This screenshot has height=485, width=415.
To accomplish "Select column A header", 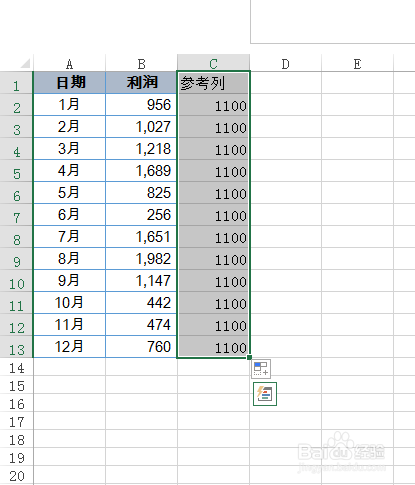I will 69,63.
